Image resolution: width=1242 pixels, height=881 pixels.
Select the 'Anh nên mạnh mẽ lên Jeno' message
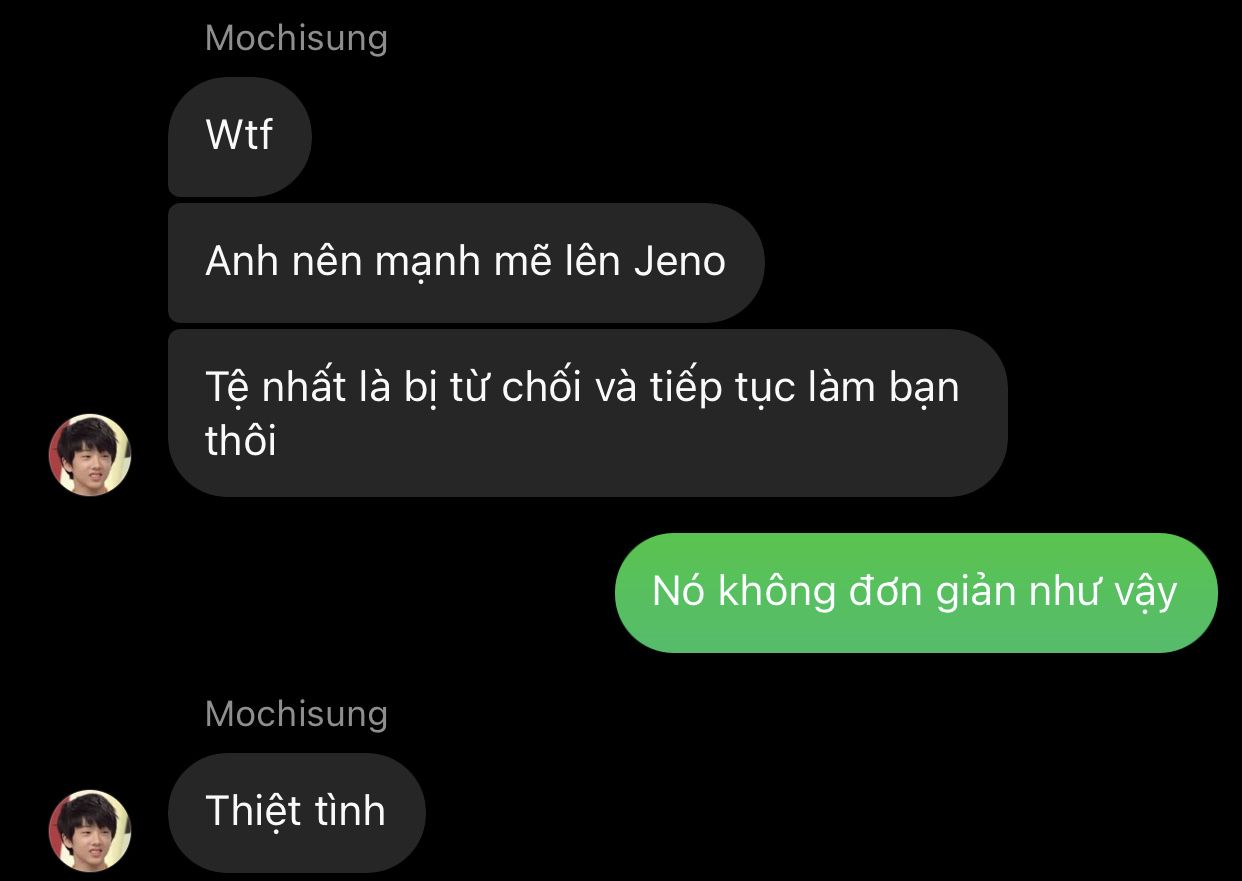point(466,263)
